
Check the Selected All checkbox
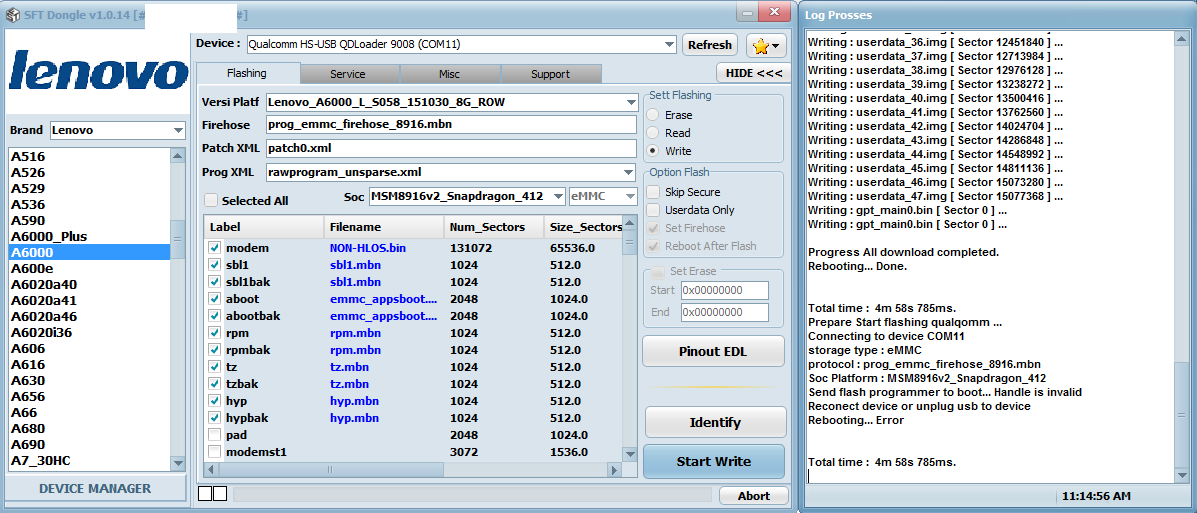click(211, 200)
